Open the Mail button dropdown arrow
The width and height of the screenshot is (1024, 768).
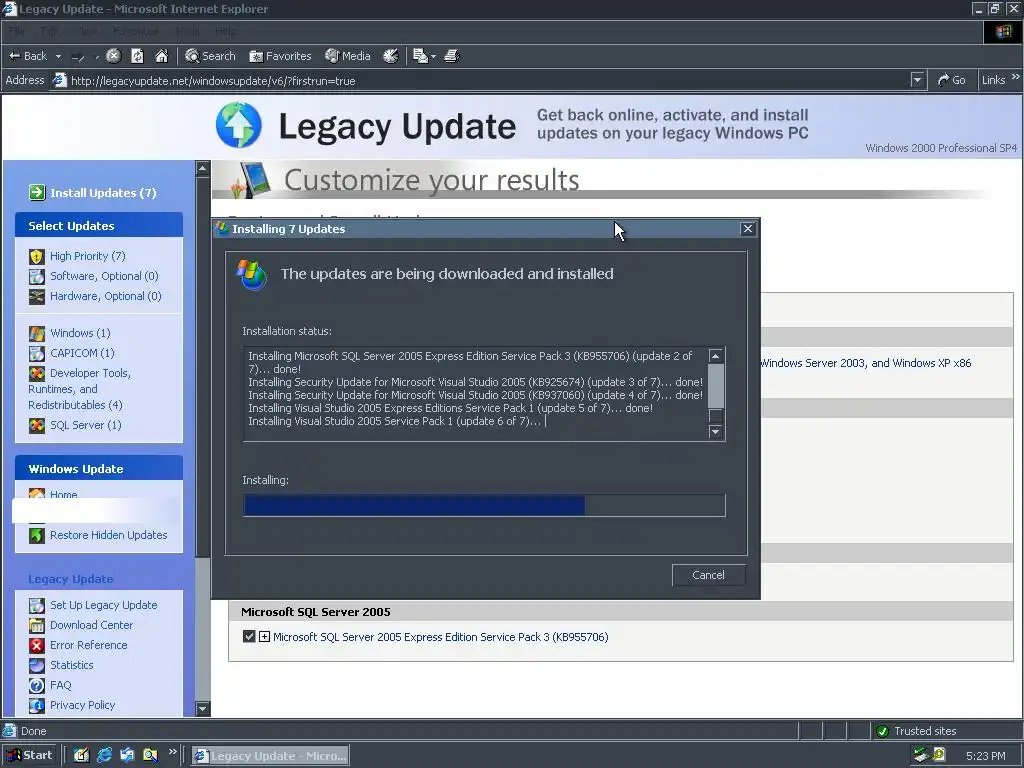point(434,56)
